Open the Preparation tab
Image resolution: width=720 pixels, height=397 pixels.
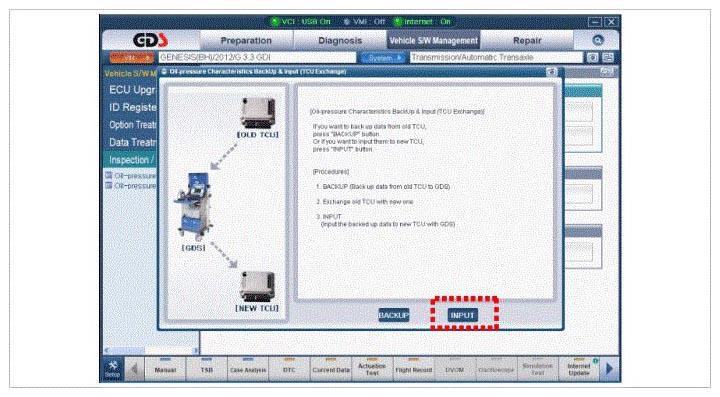(x=246, y=40)
